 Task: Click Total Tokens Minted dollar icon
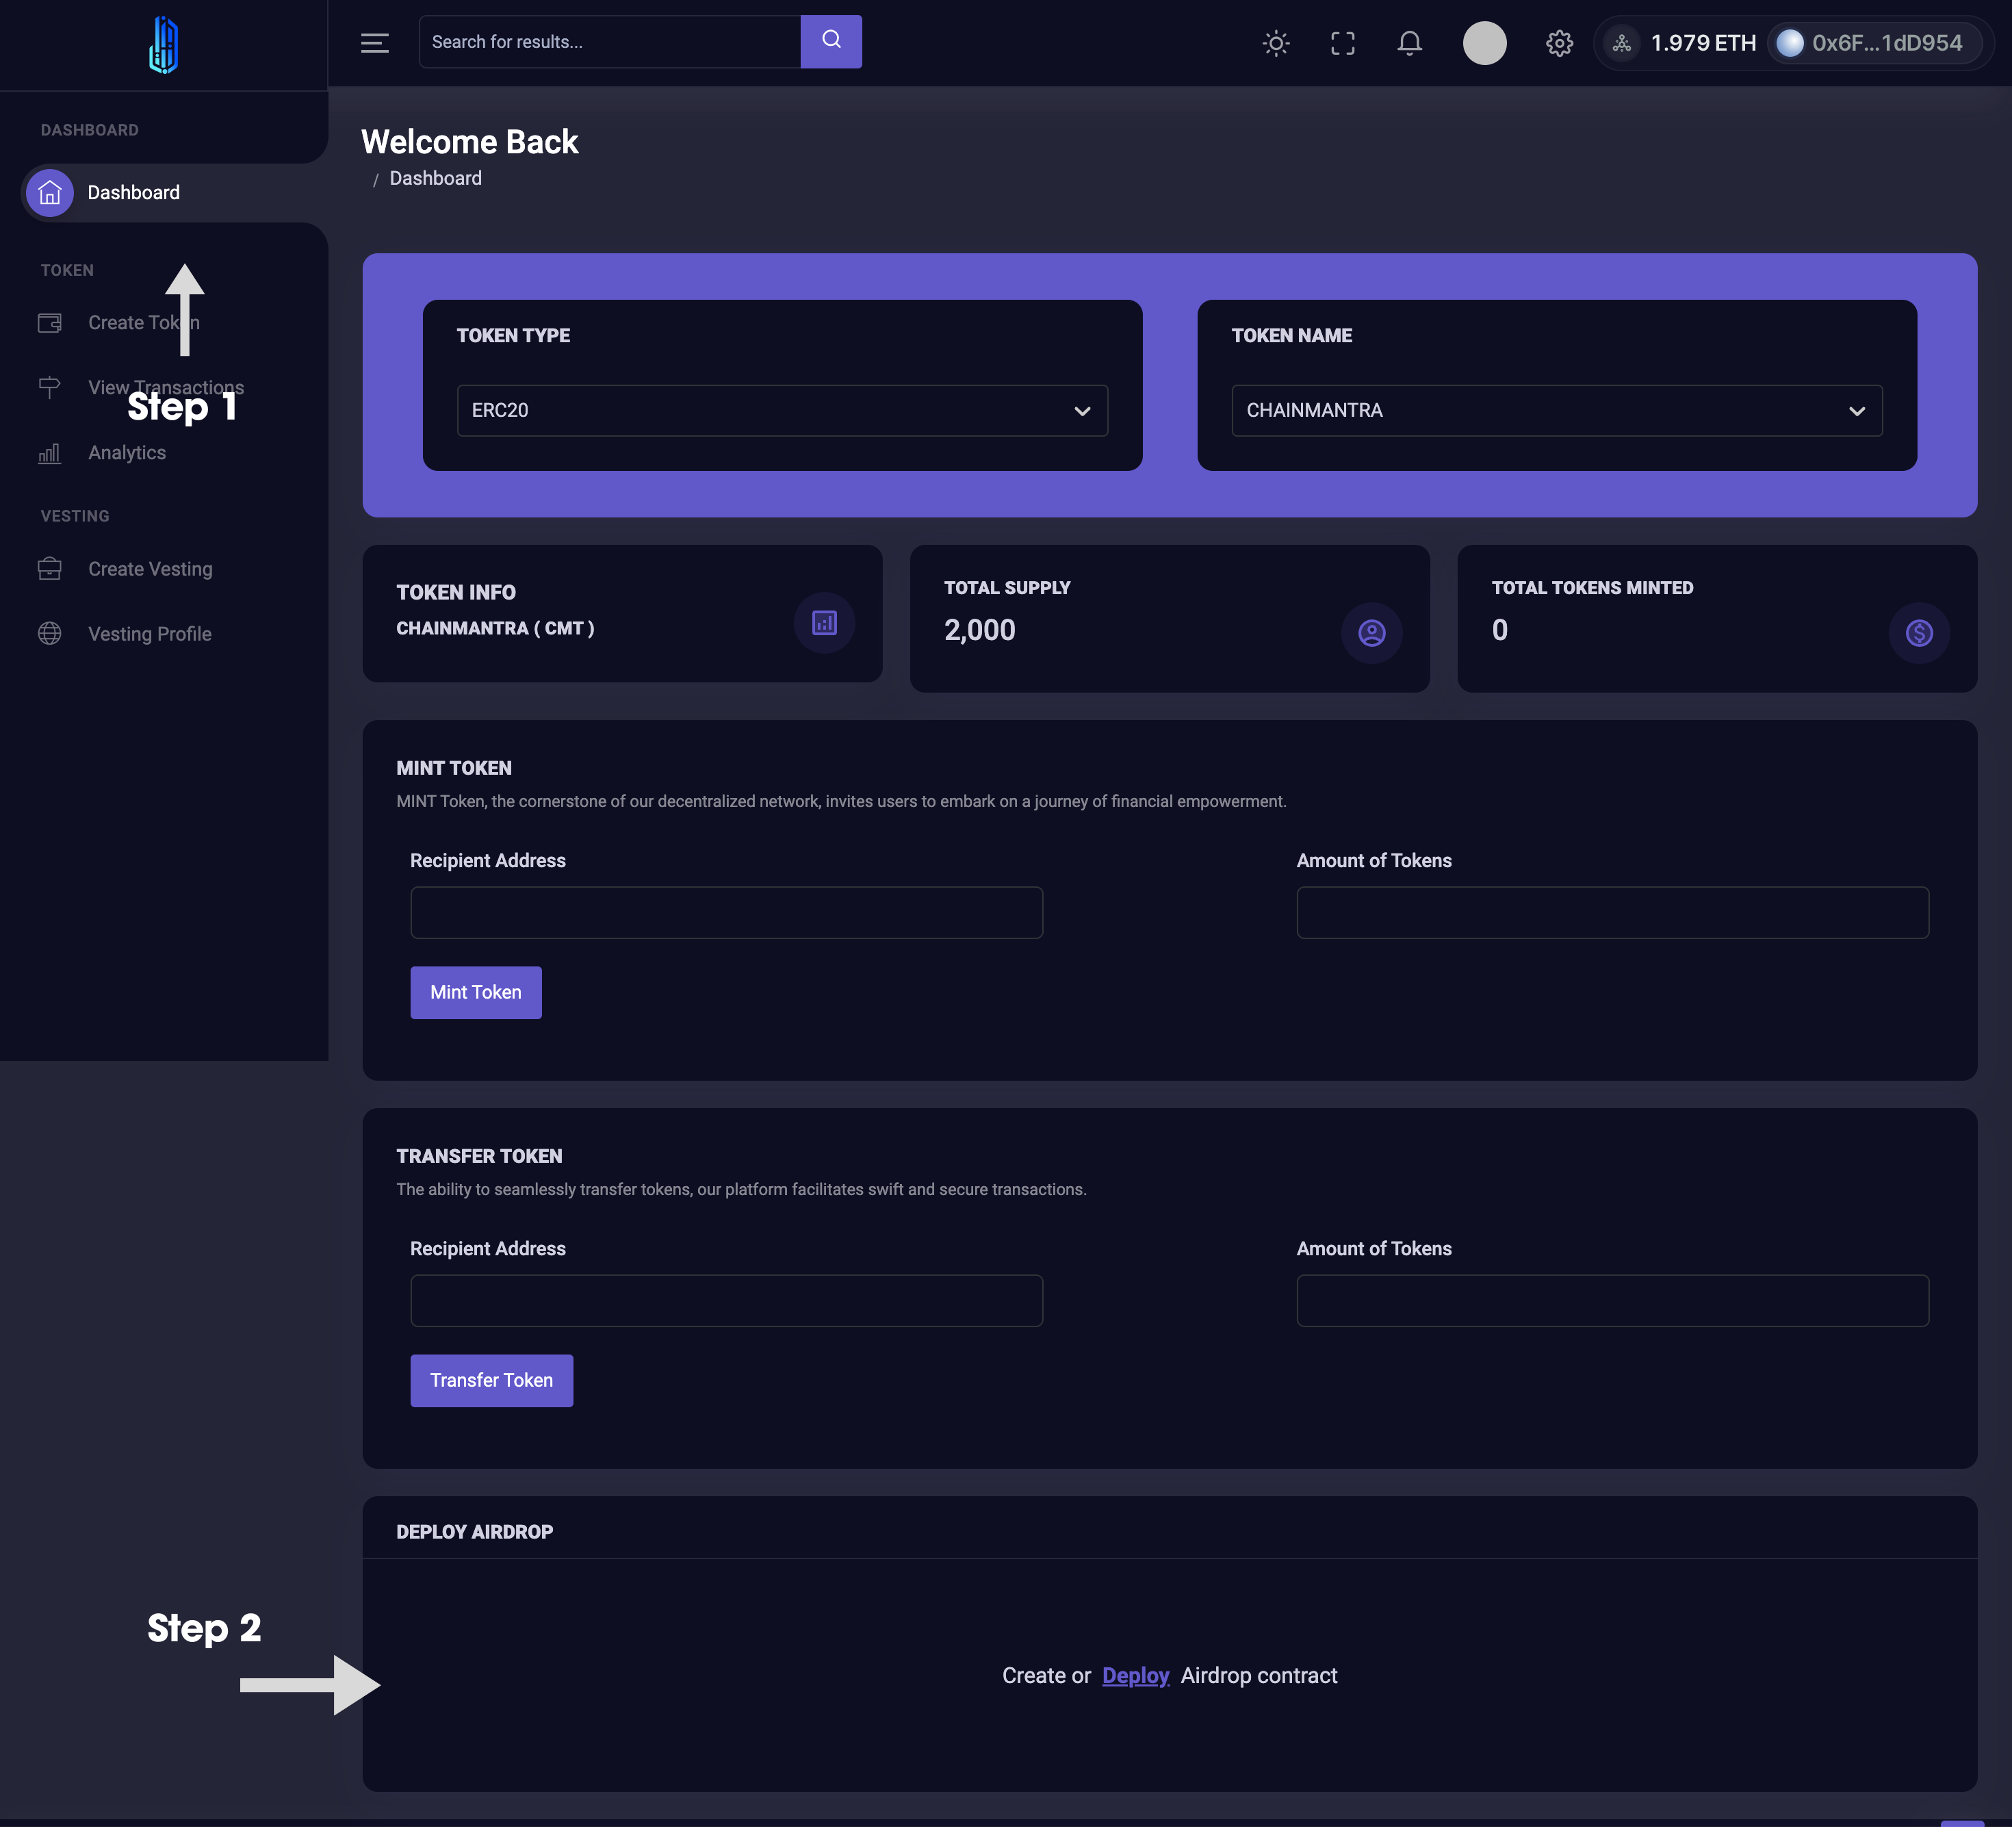(x=1918, y=633)
